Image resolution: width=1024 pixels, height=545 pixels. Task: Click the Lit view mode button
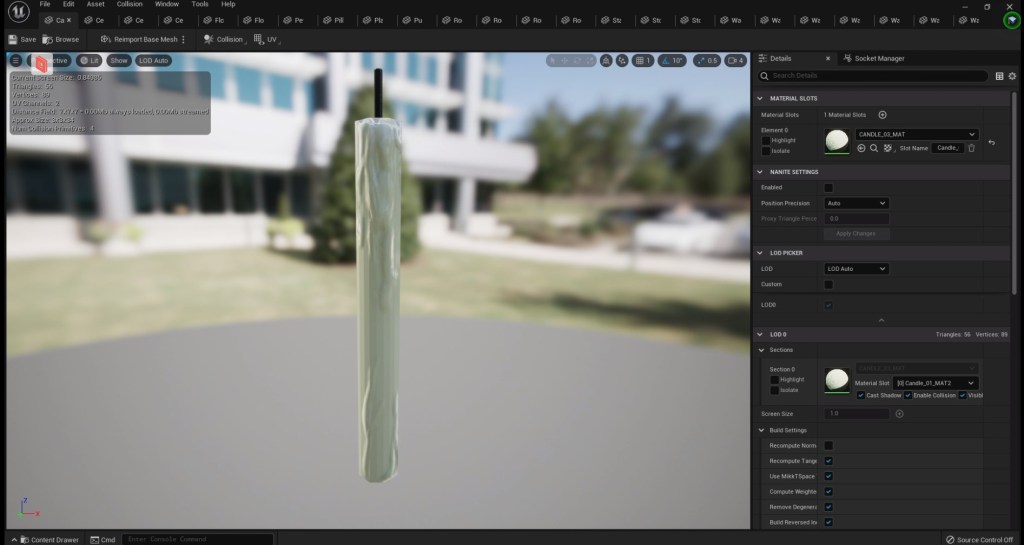[89, 60]
